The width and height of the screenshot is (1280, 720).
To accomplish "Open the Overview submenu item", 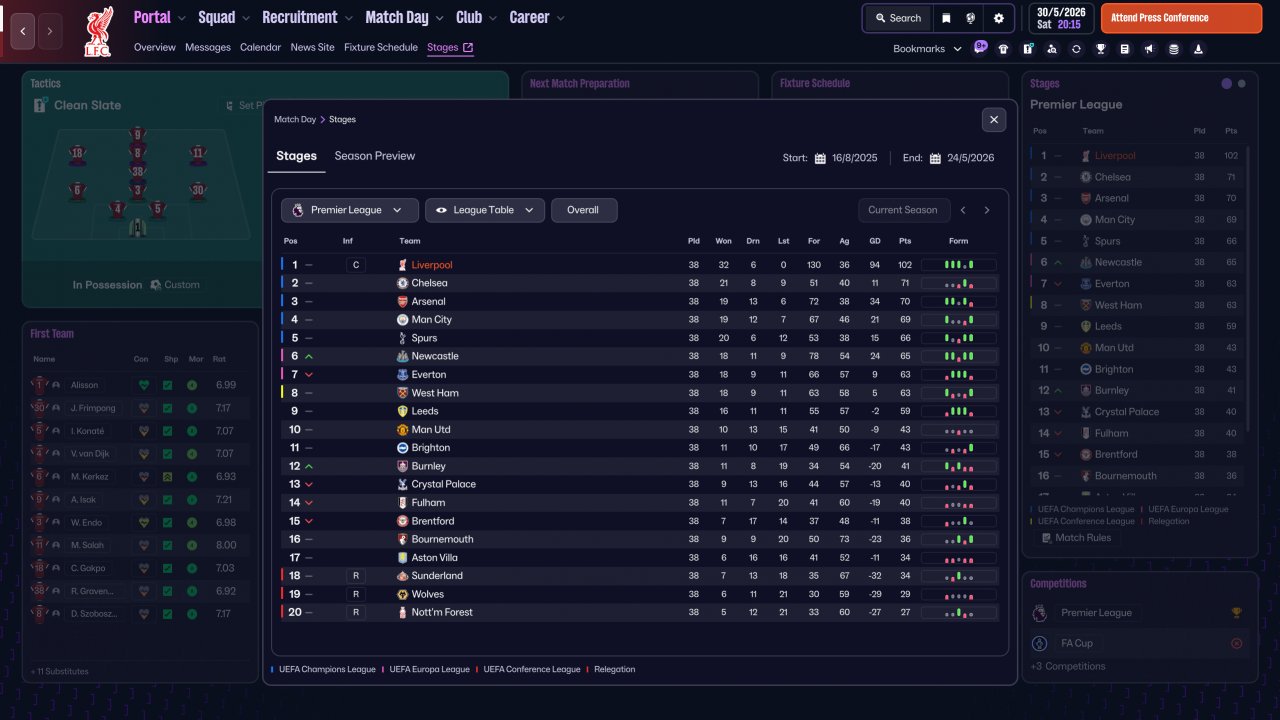I will (154, 47).
